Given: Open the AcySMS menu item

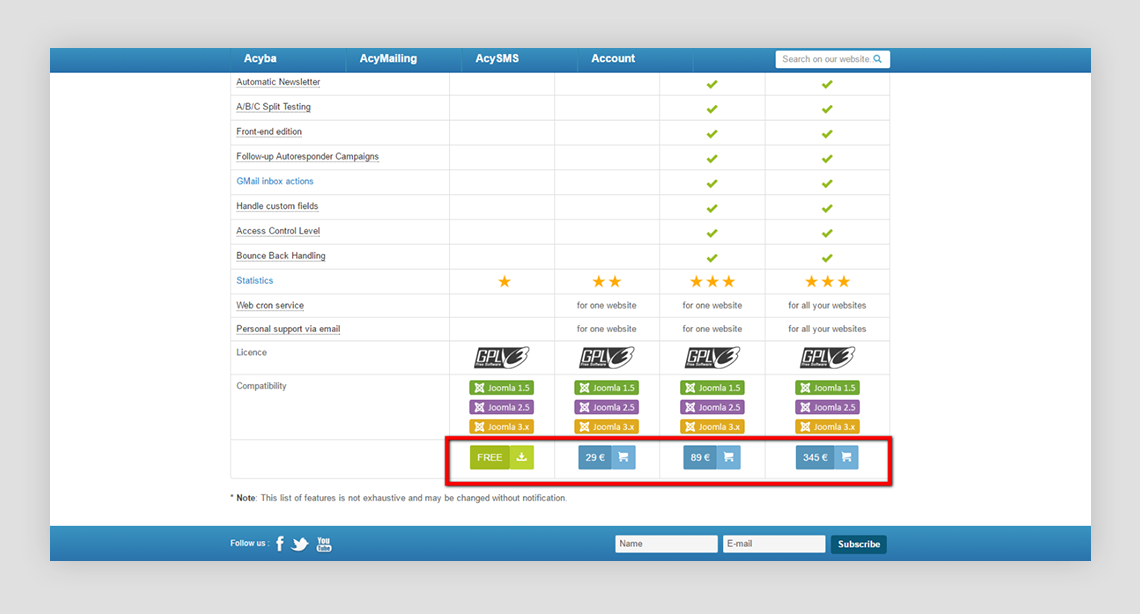Looking at the screenshot, I should click(x=497, y=59).
